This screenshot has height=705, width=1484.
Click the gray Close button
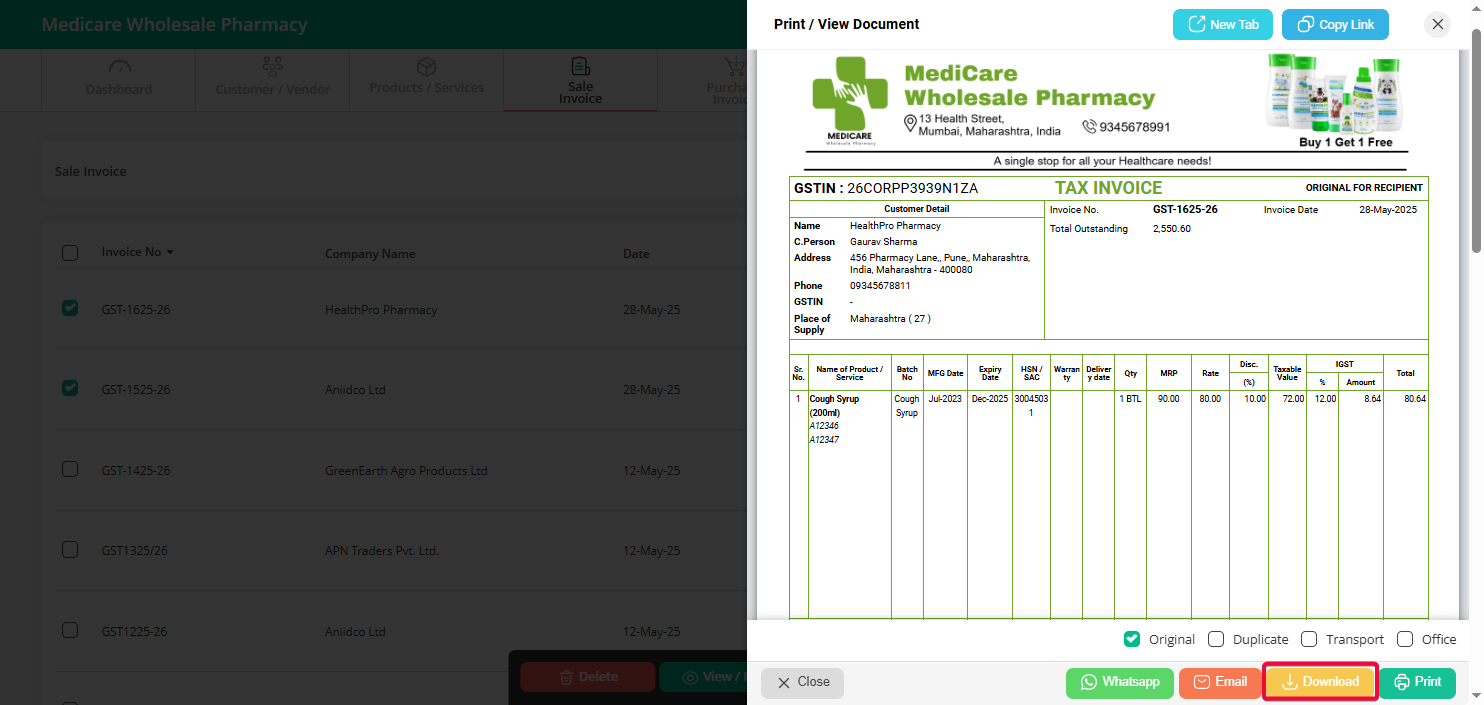[802, 682]
